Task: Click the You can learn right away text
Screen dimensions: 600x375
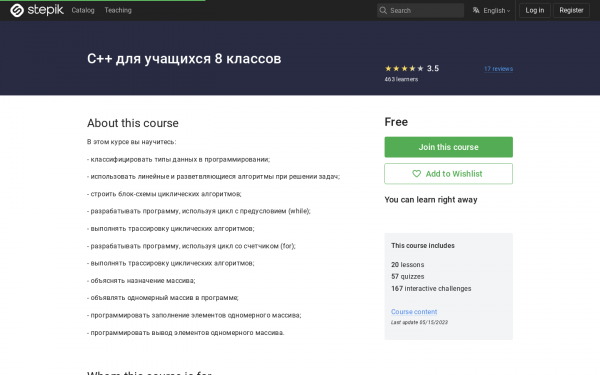Action: coord(431,200)
